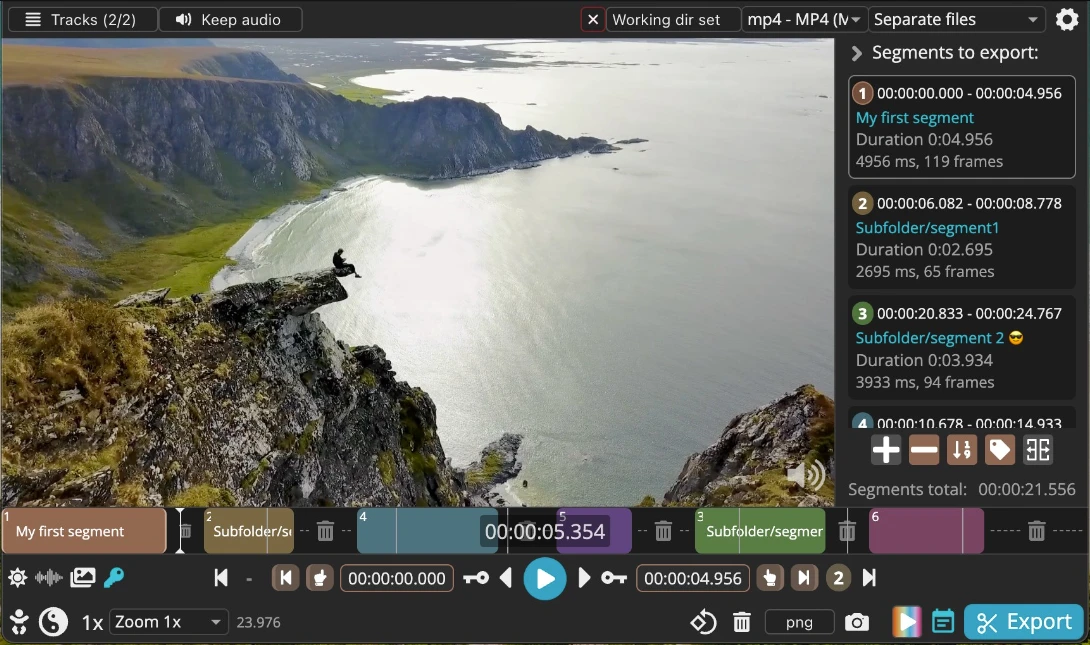Jump to end of video icon

(869, 578)
